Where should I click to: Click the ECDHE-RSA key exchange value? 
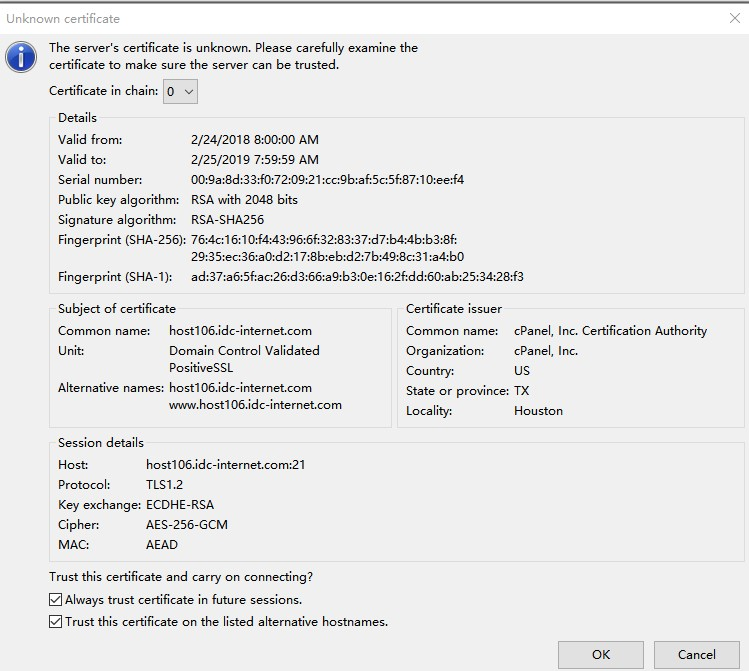[x=180, y=505]
